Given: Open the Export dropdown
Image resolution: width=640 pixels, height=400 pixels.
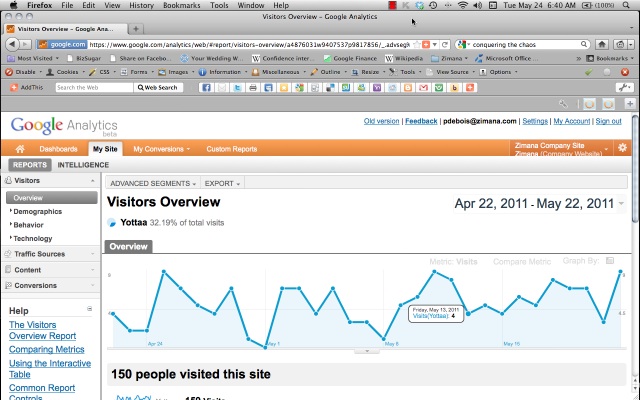Looking at the screenshot, I should coord(222,183).
